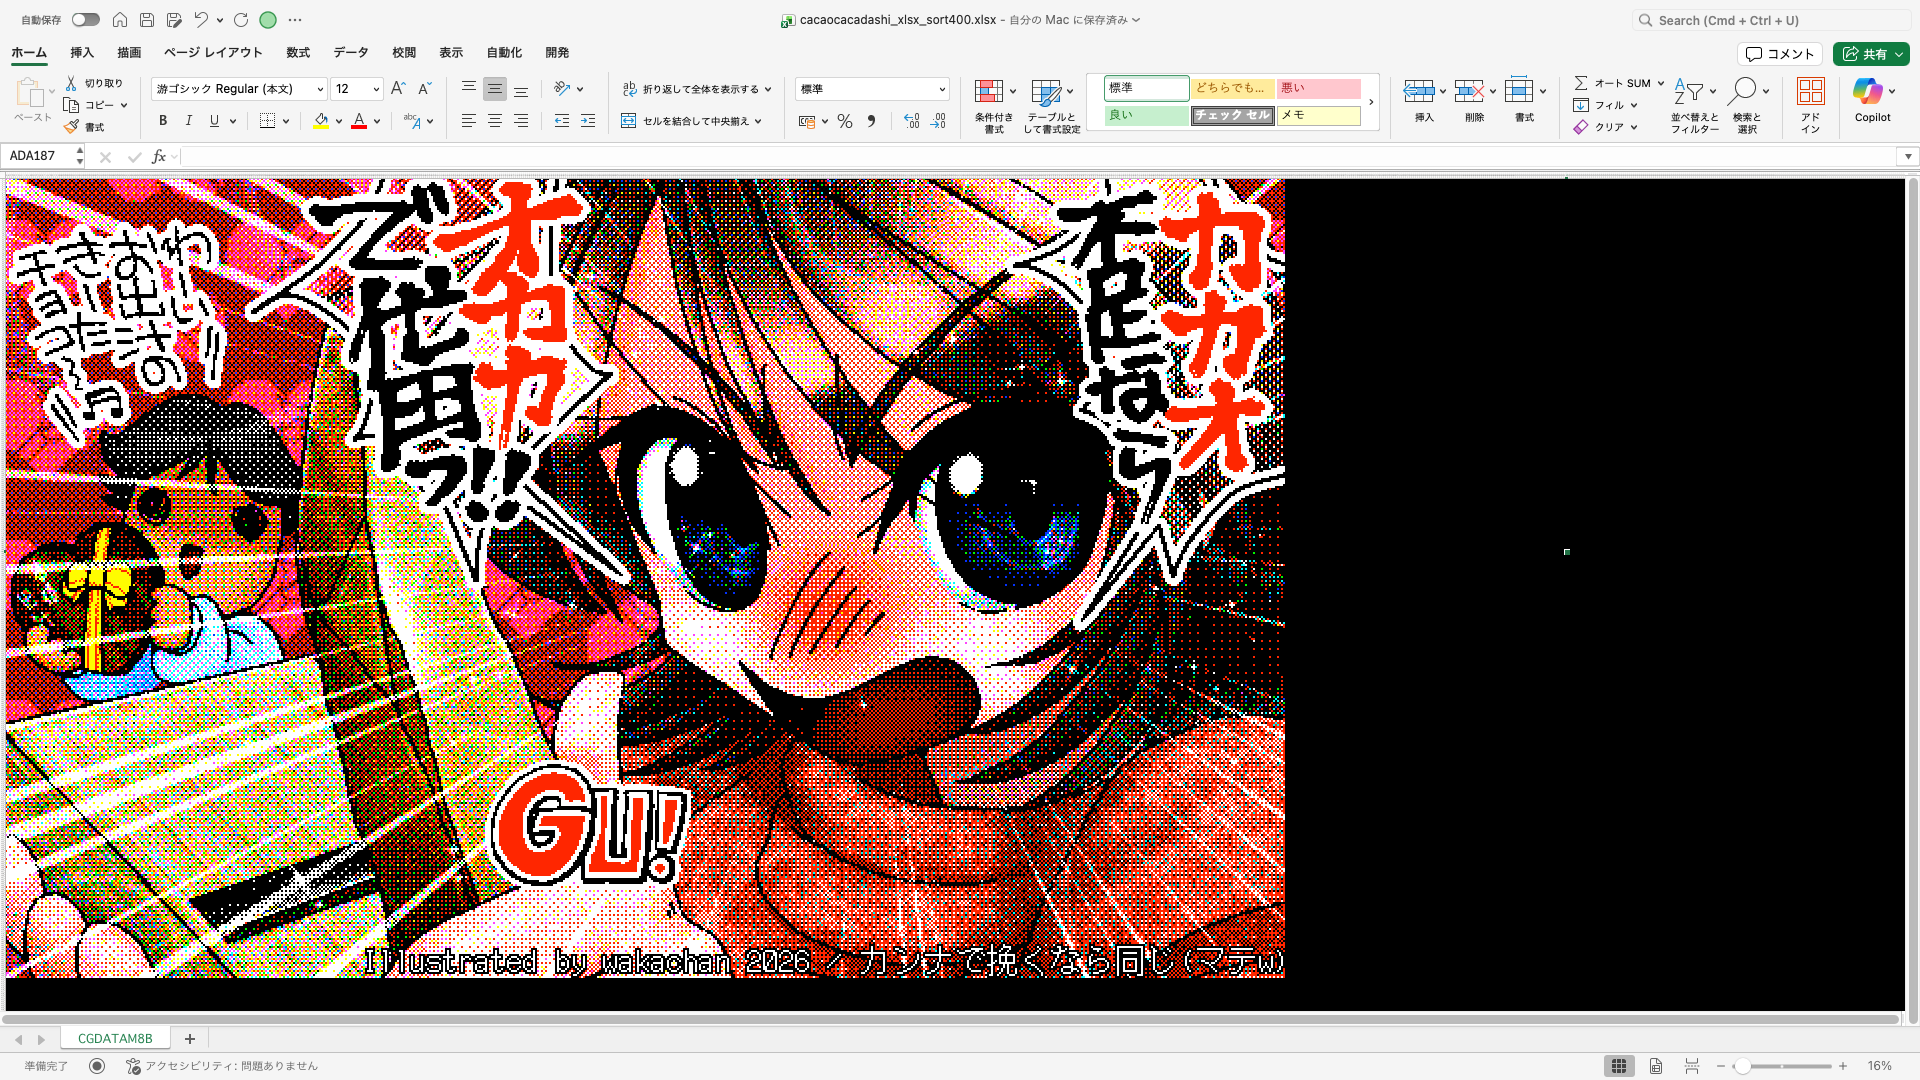Toggle the 自動保存 AutoSave switch
The height and width of the screenshot is (1080, 1920).
tap(85, 19)
